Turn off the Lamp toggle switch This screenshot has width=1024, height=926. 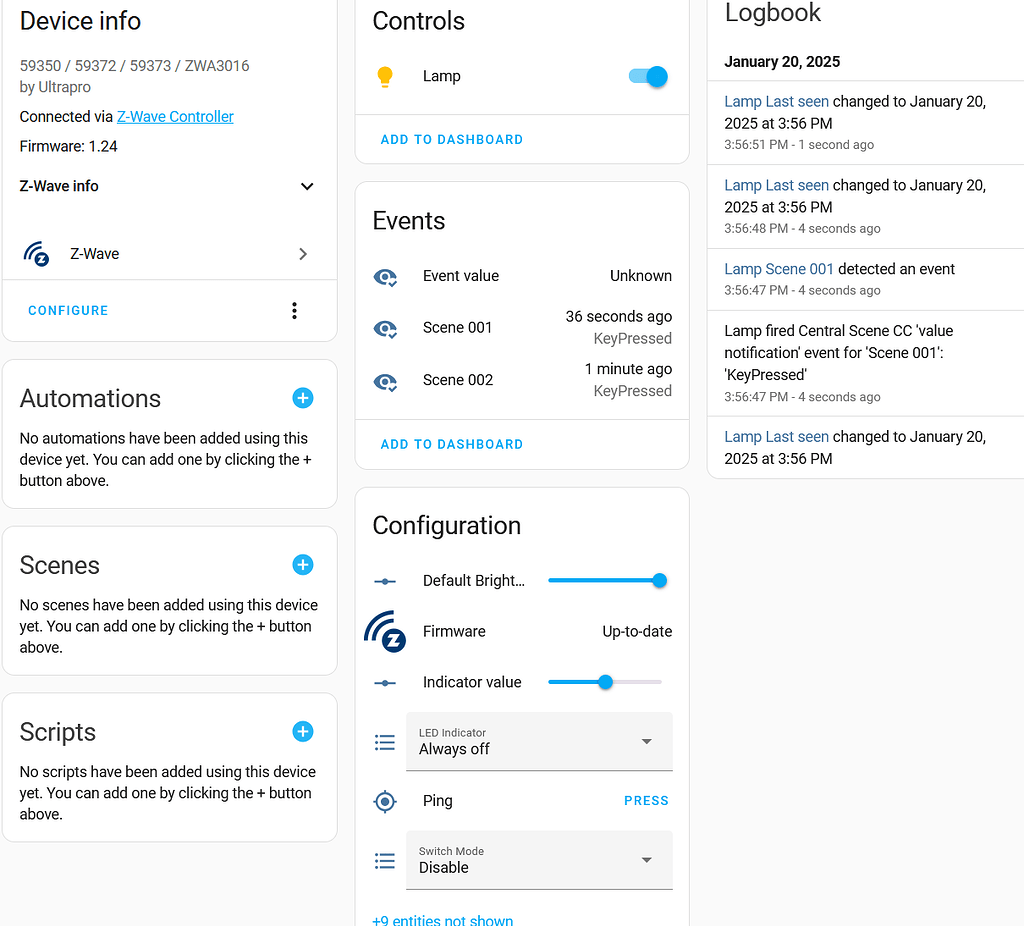click(x=647, y=76)
